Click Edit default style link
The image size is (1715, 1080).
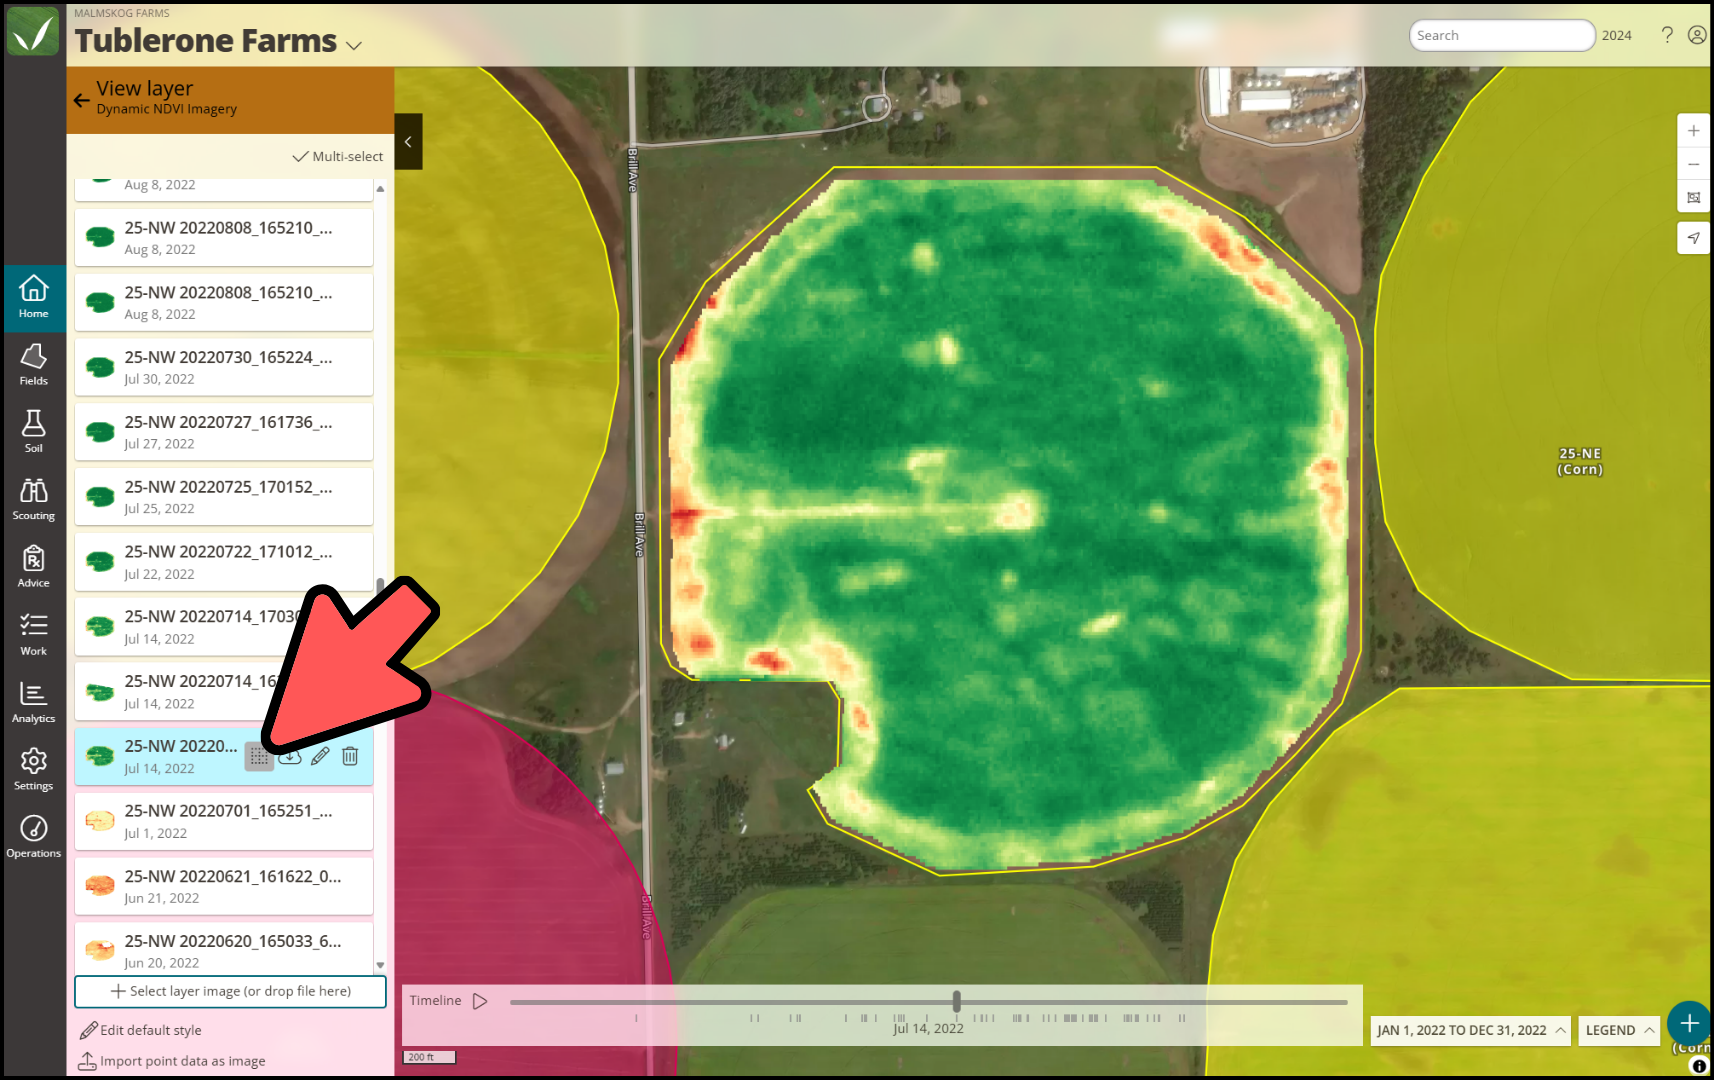(x=141, y=1030)
